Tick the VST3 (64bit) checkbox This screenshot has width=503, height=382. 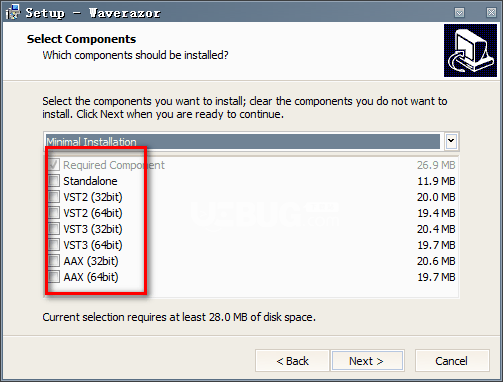54,245
